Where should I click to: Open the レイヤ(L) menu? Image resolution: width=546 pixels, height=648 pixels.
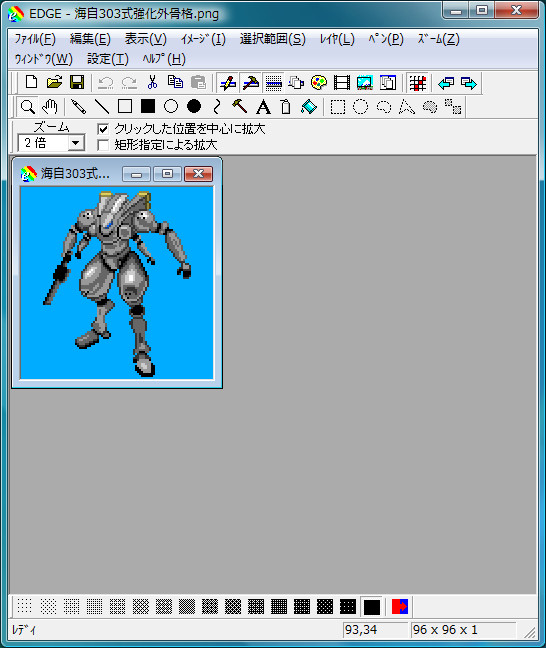[337, 39]
